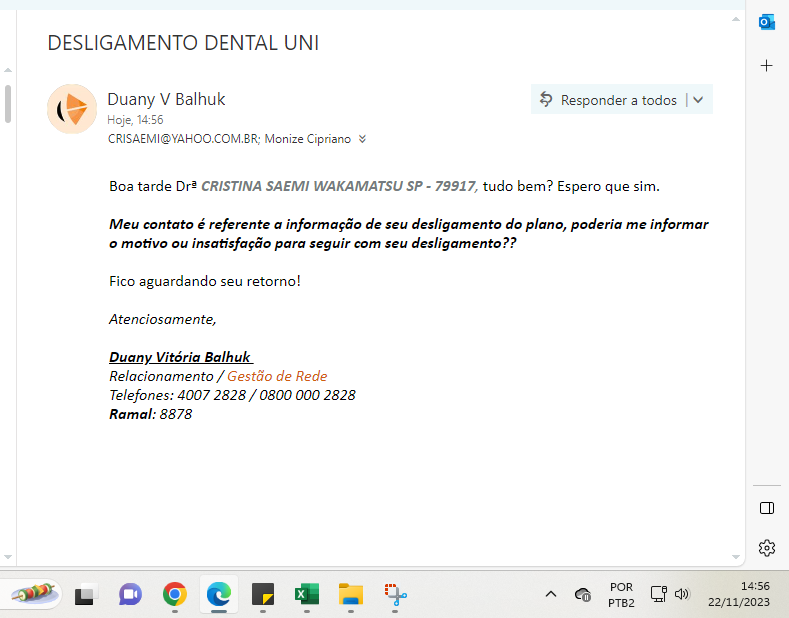Open Task View from taskbar

click(x=86, y=595)
